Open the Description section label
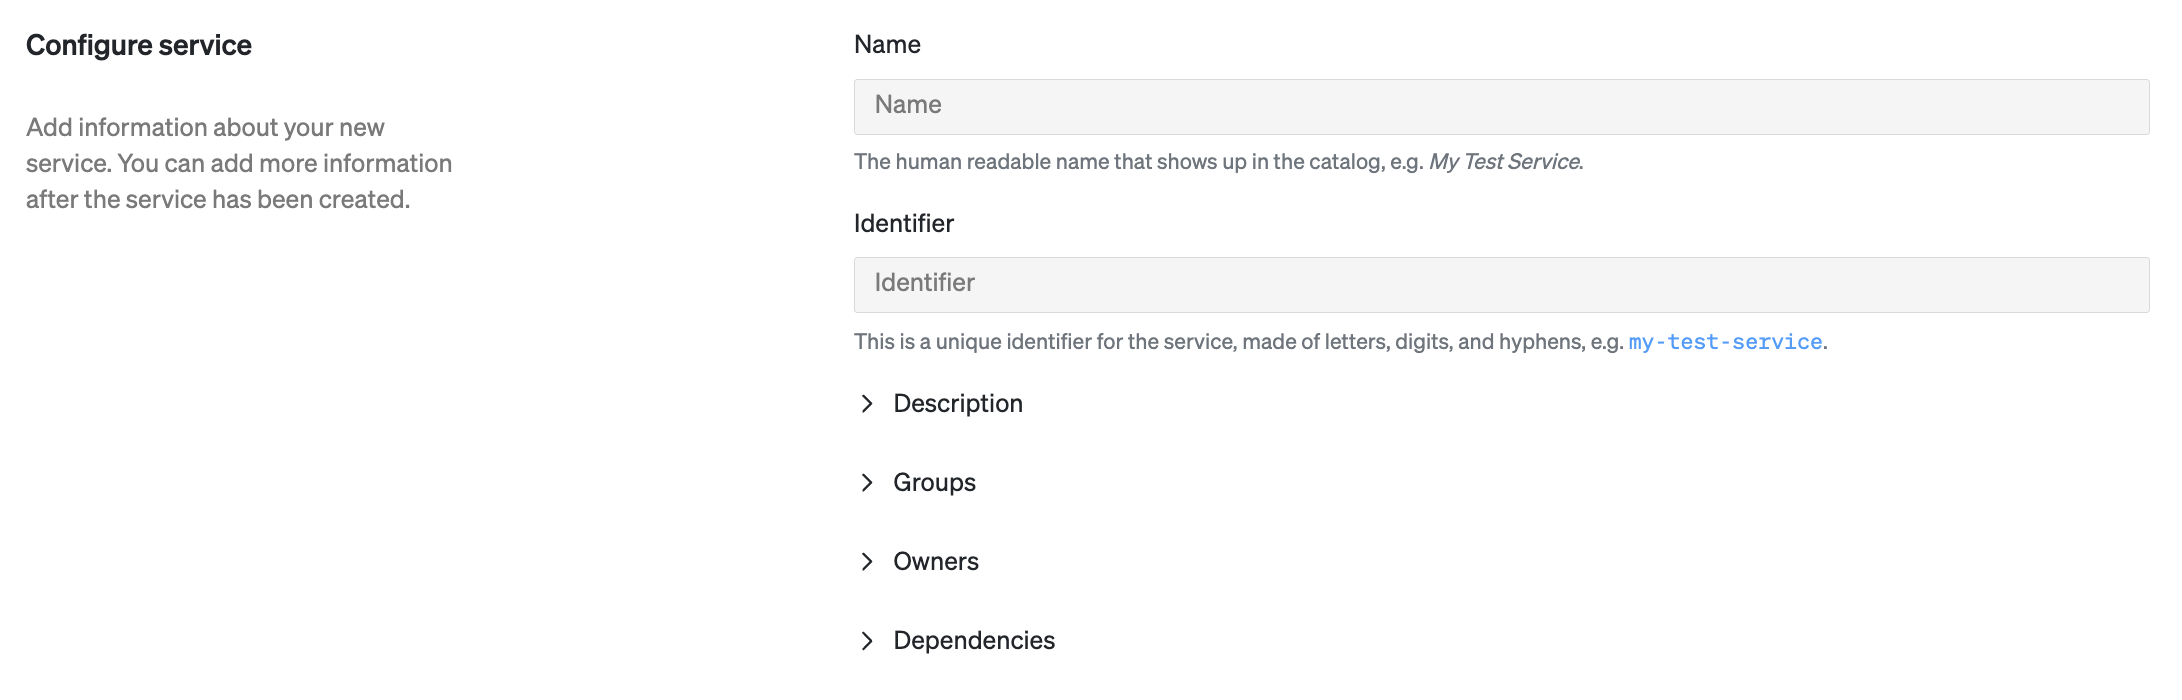 pyautogui.click(x=957, y=403)
